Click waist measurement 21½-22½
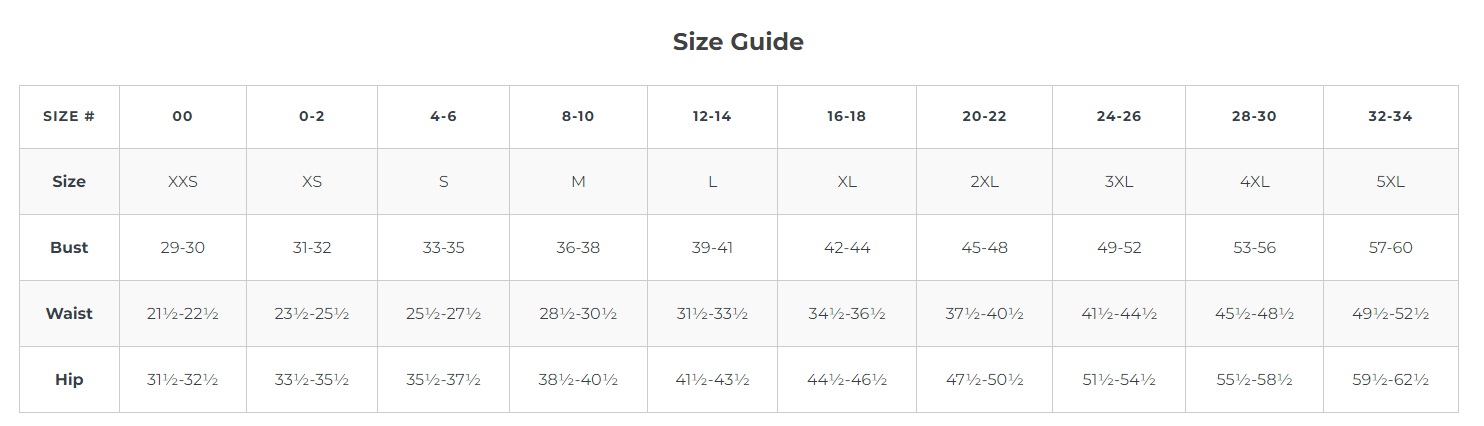The width and height of the screenshot is (1484, 426). point(182,314)
